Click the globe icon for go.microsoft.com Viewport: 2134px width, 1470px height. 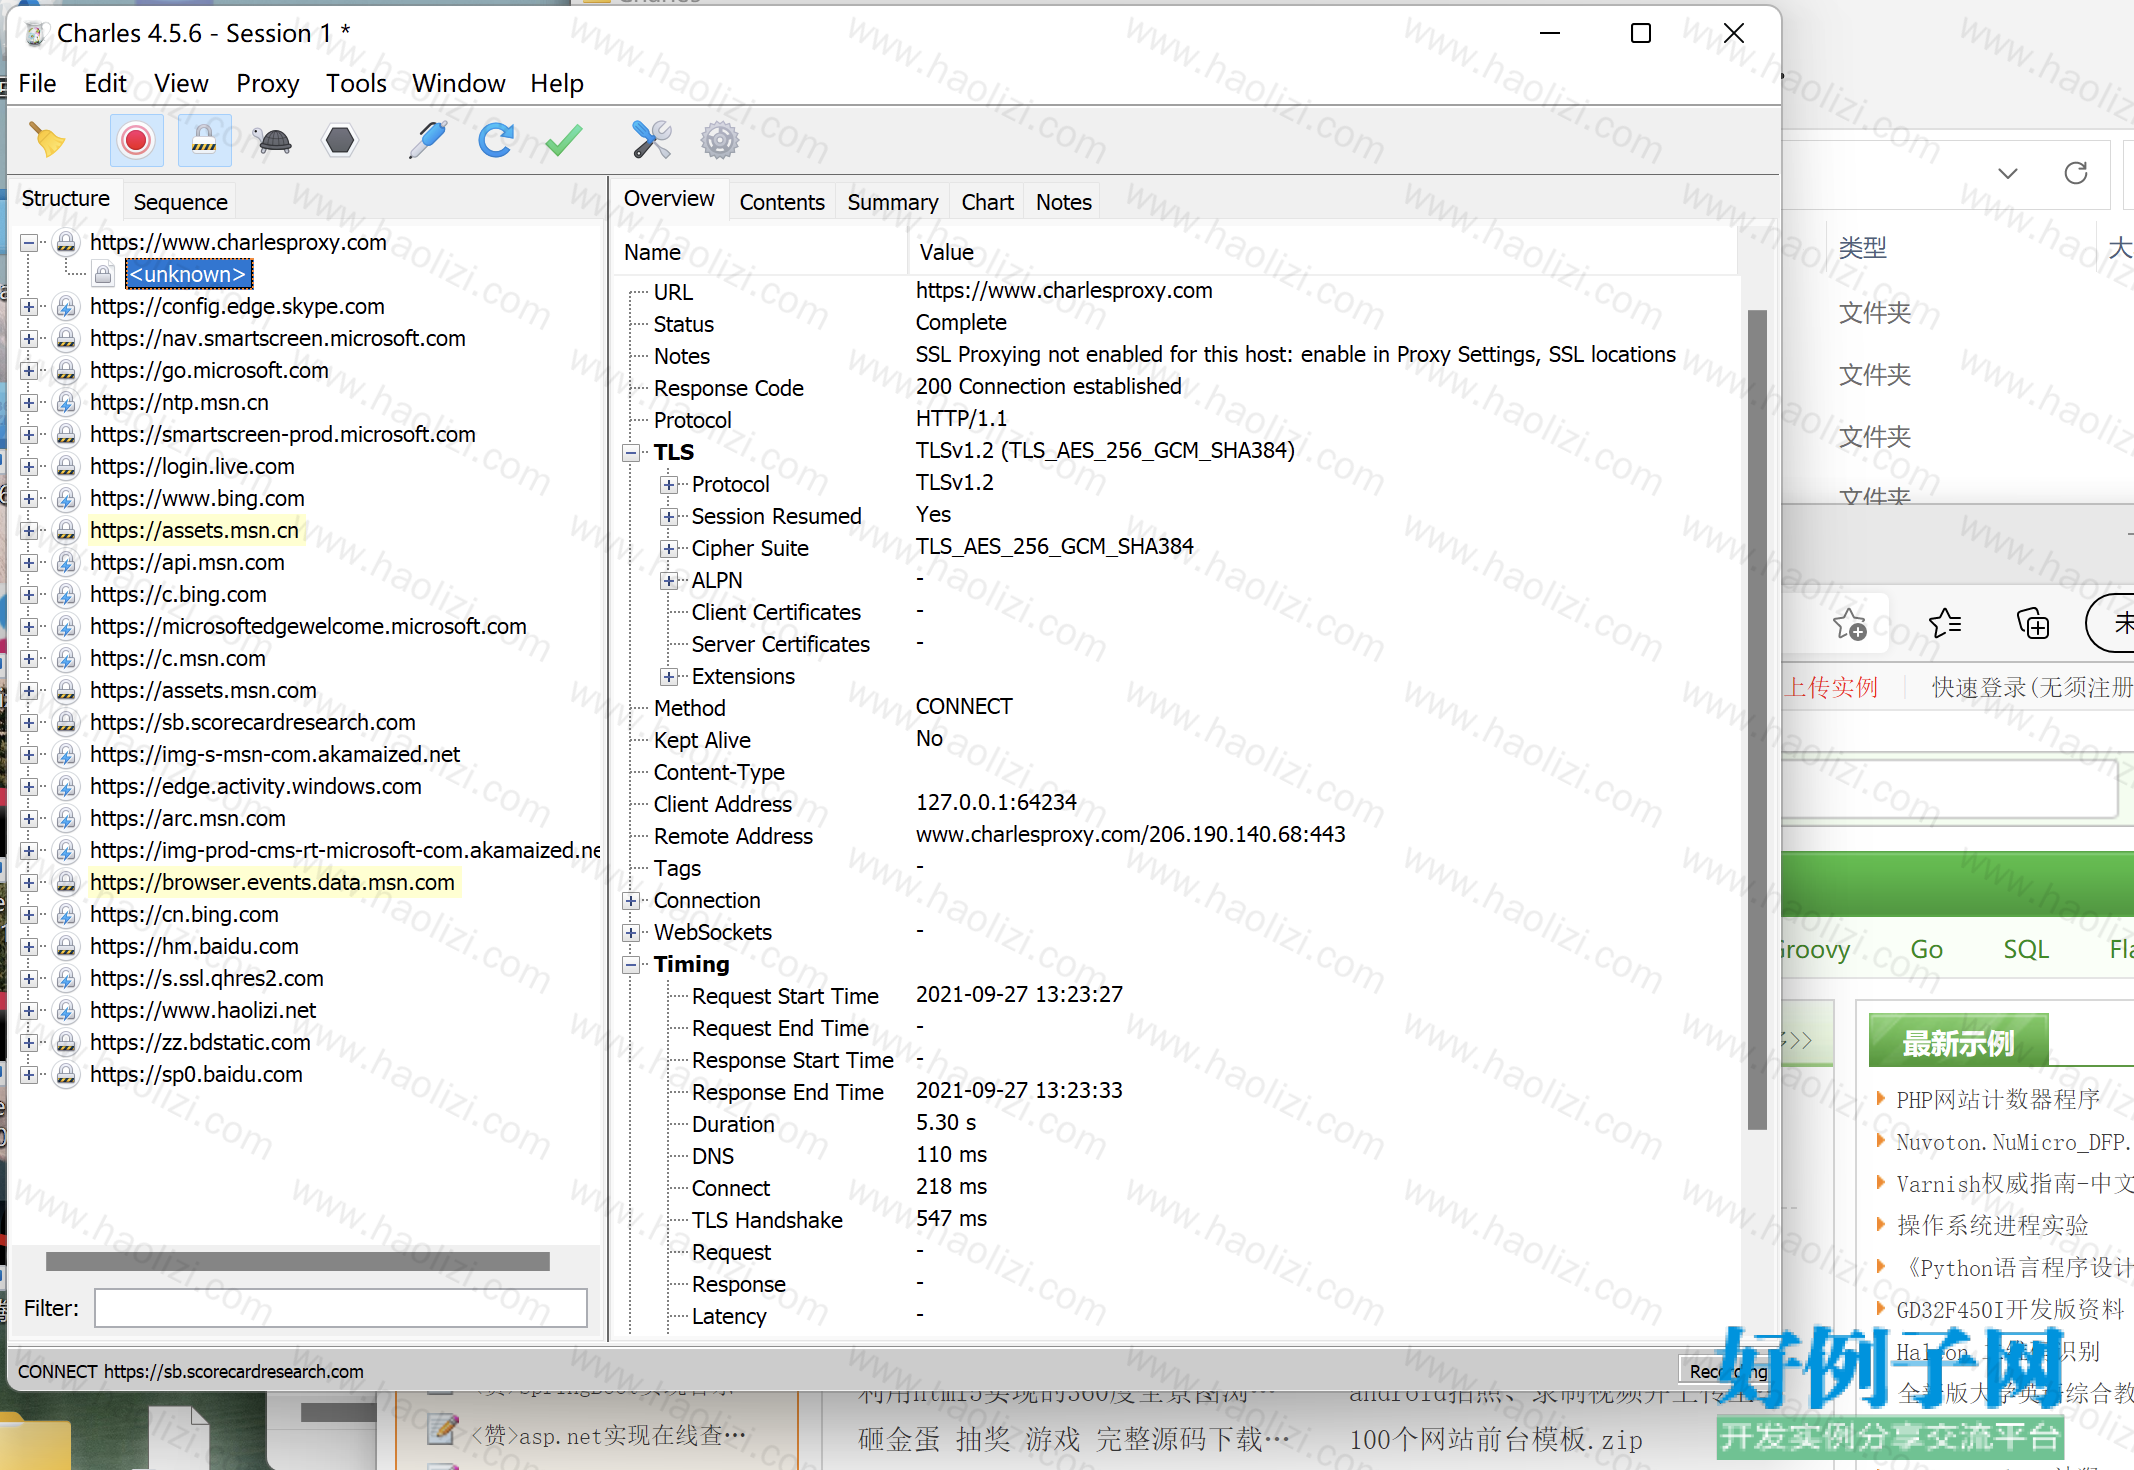pos(66,371)
